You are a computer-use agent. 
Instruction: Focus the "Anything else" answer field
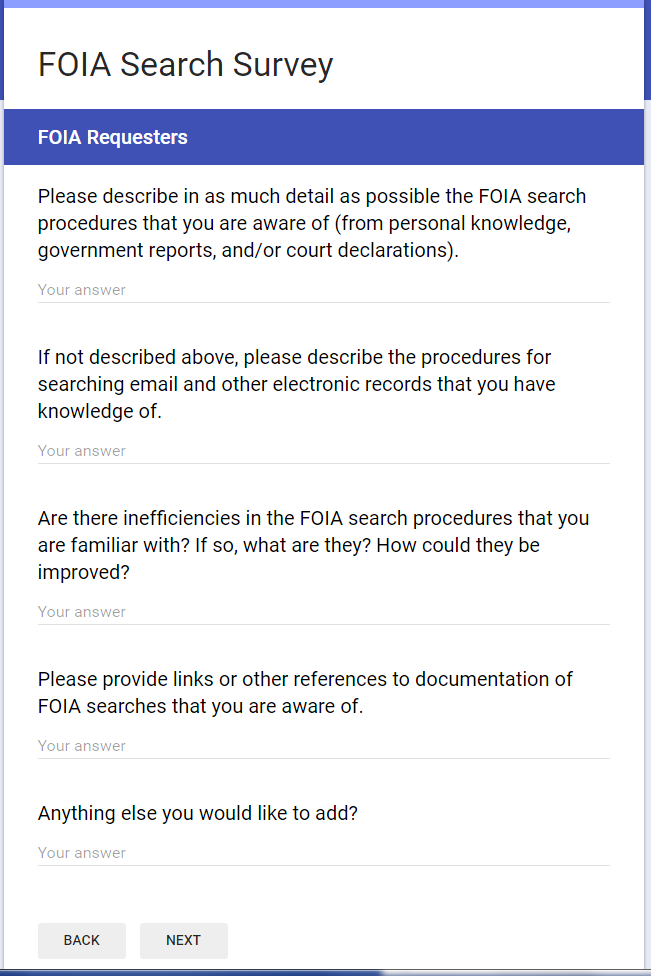(323, 853)
